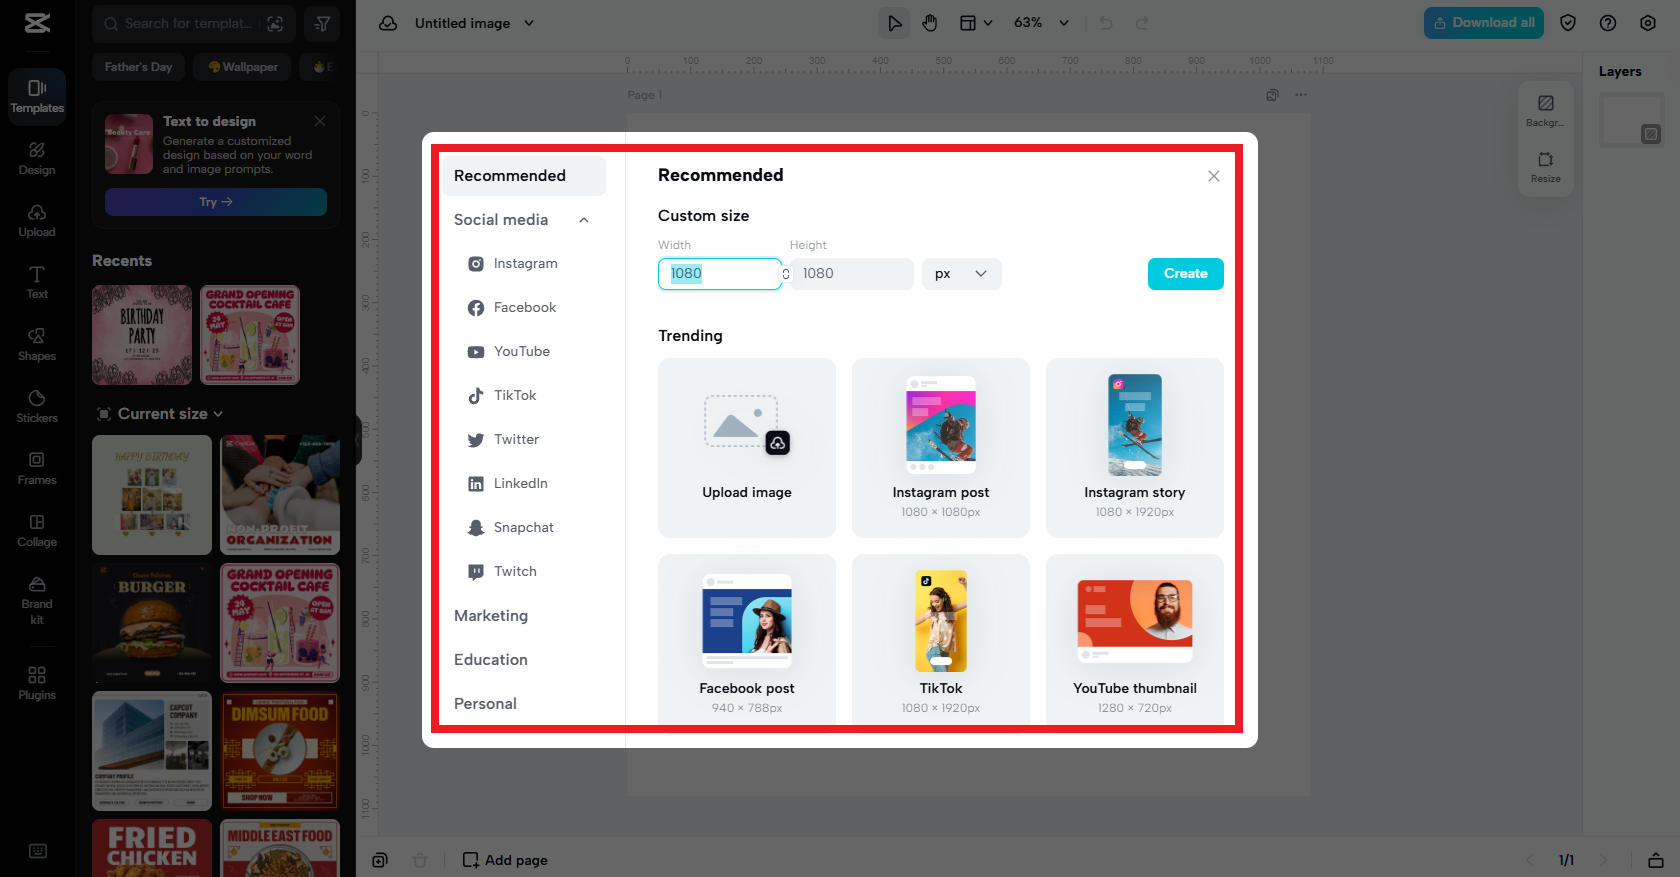The width and height of the screenshot is (1680, 877).
Task: Open the Resize tool on right
Action: (1546, 167)
